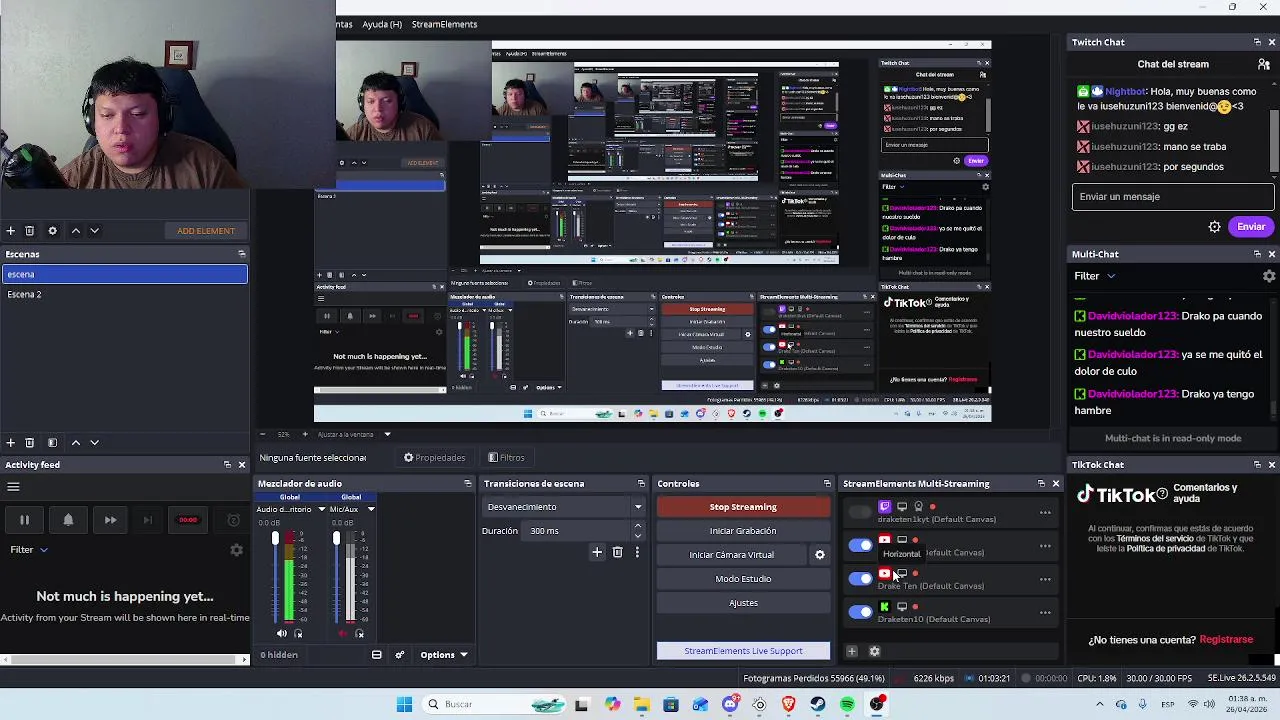This screenshot has width=1280, height=720.
Task: Click Iniciar Grabación
Action: point(743,531)
